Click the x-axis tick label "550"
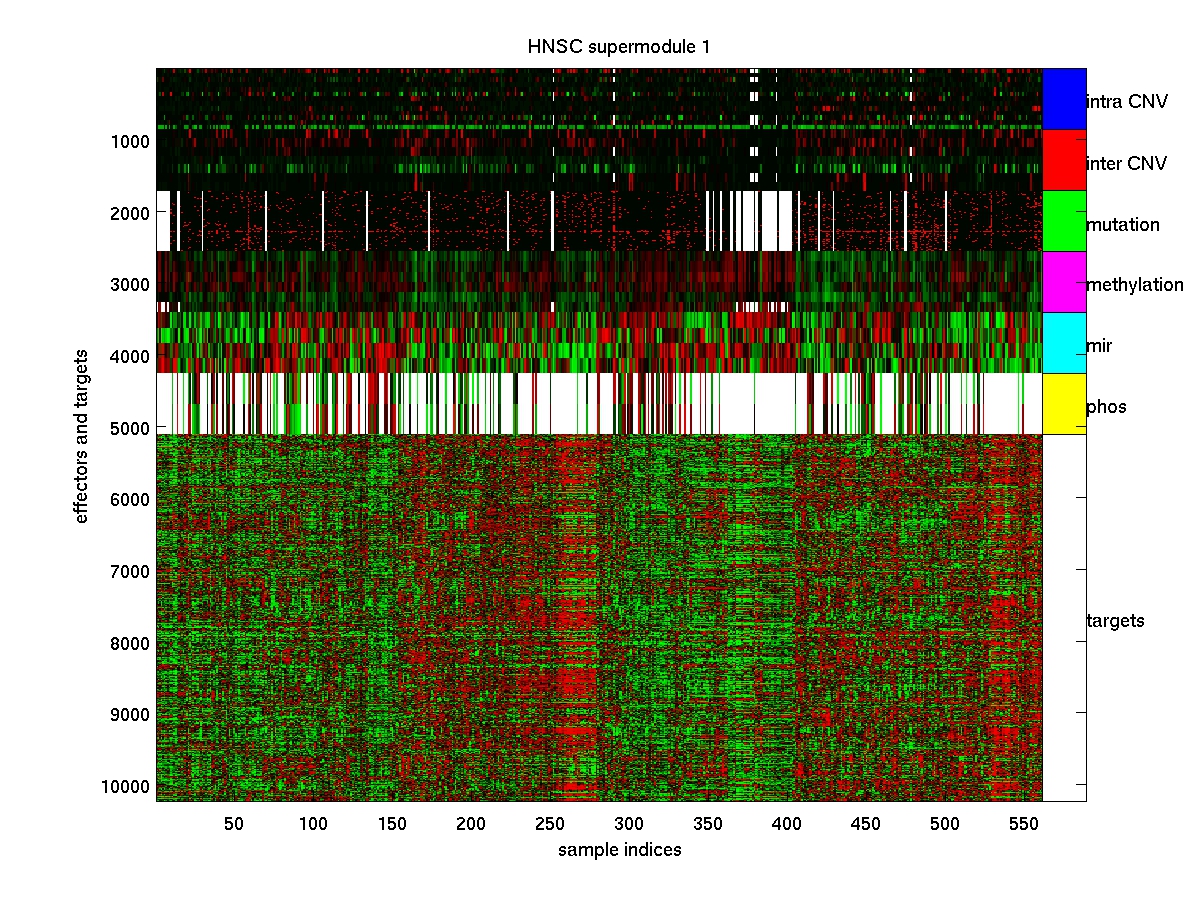This screenshot has height=900, width=1200. click(1024, 823)
